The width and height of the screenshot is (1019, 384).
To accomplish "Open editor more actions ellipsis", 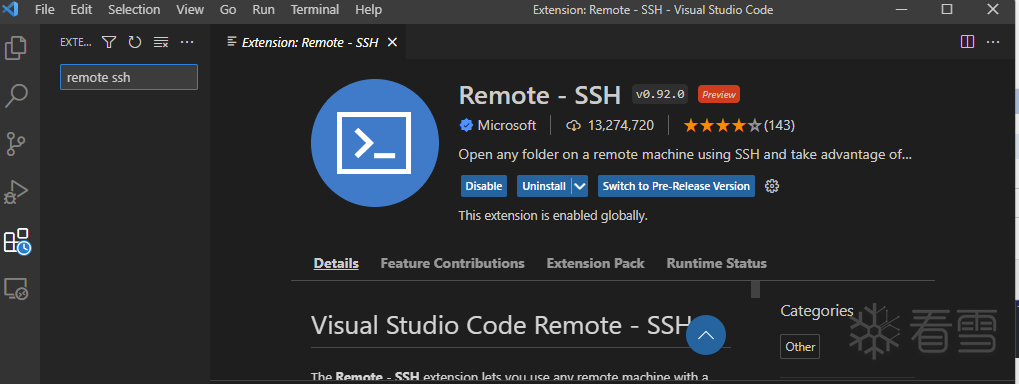I will click(x=992, y=42).
